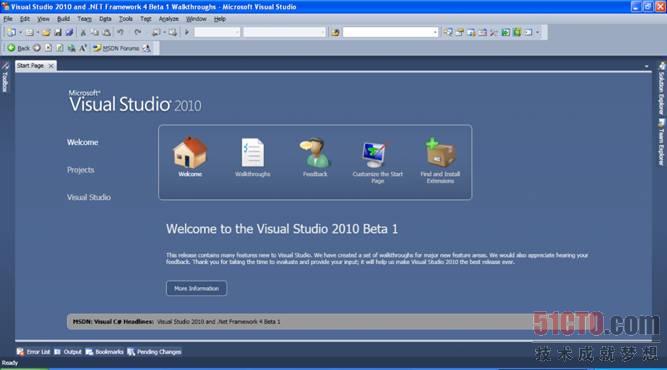Click the green Start Page toolbar icon
Screen dimensions: 667x370
pos(505,32)
